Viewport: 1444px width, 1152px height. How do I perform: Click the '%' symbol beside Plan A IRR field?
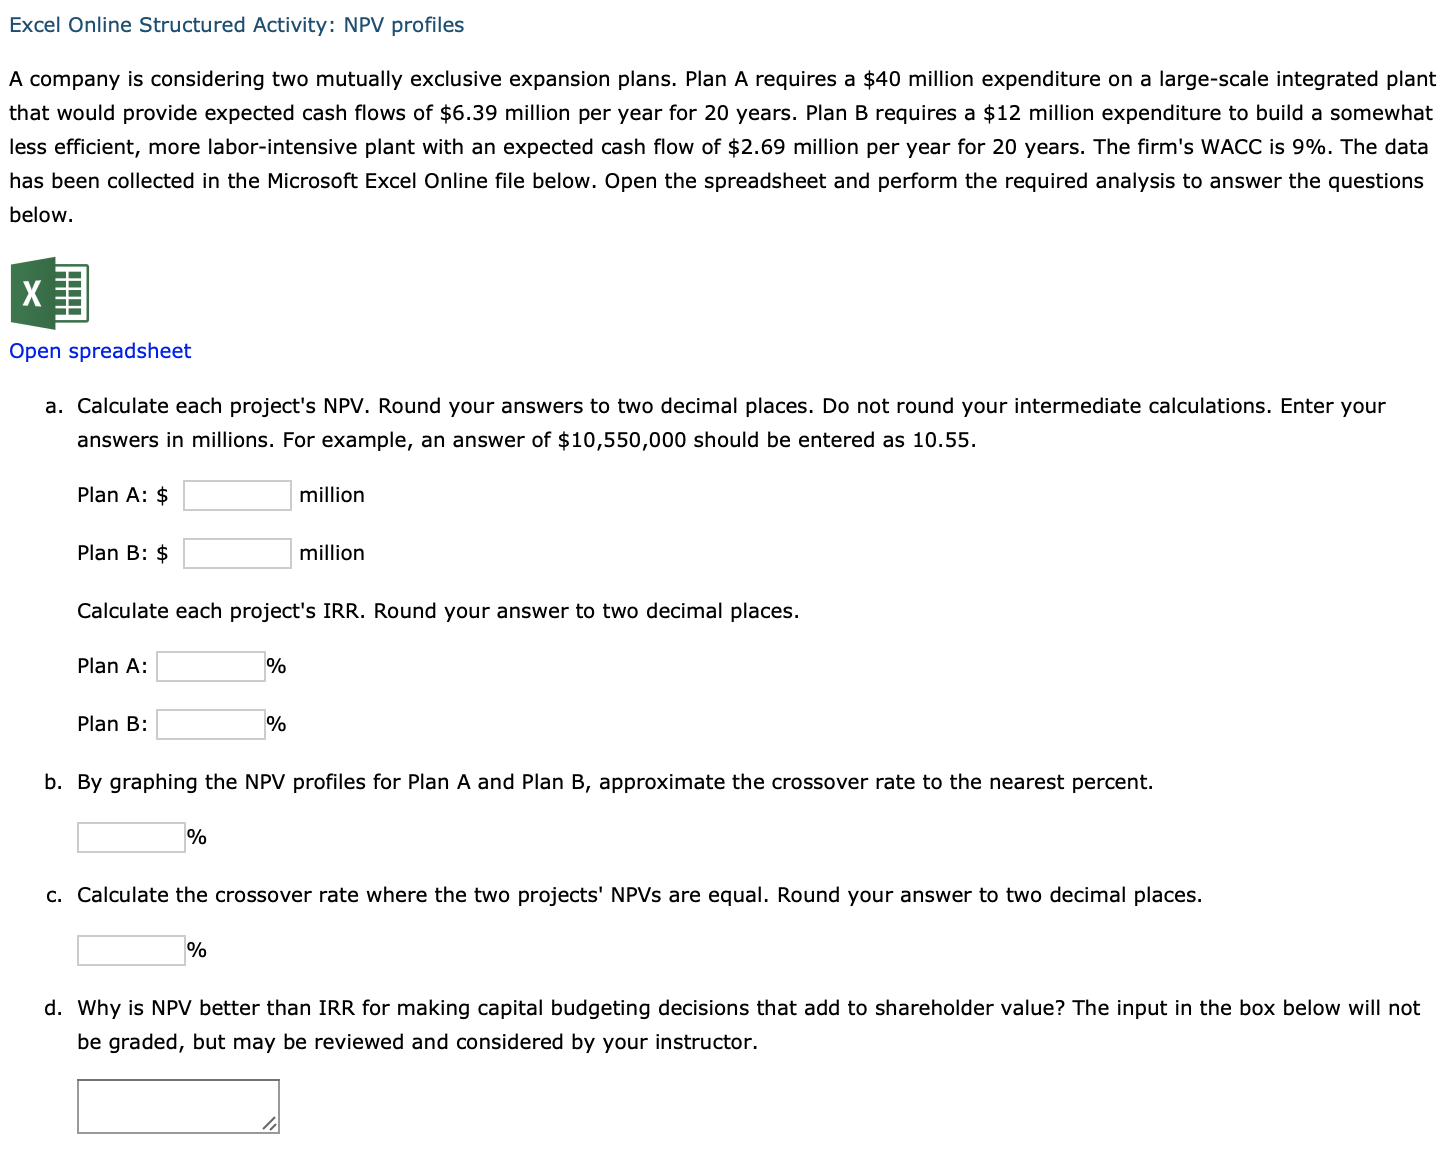tap(276, 666)
